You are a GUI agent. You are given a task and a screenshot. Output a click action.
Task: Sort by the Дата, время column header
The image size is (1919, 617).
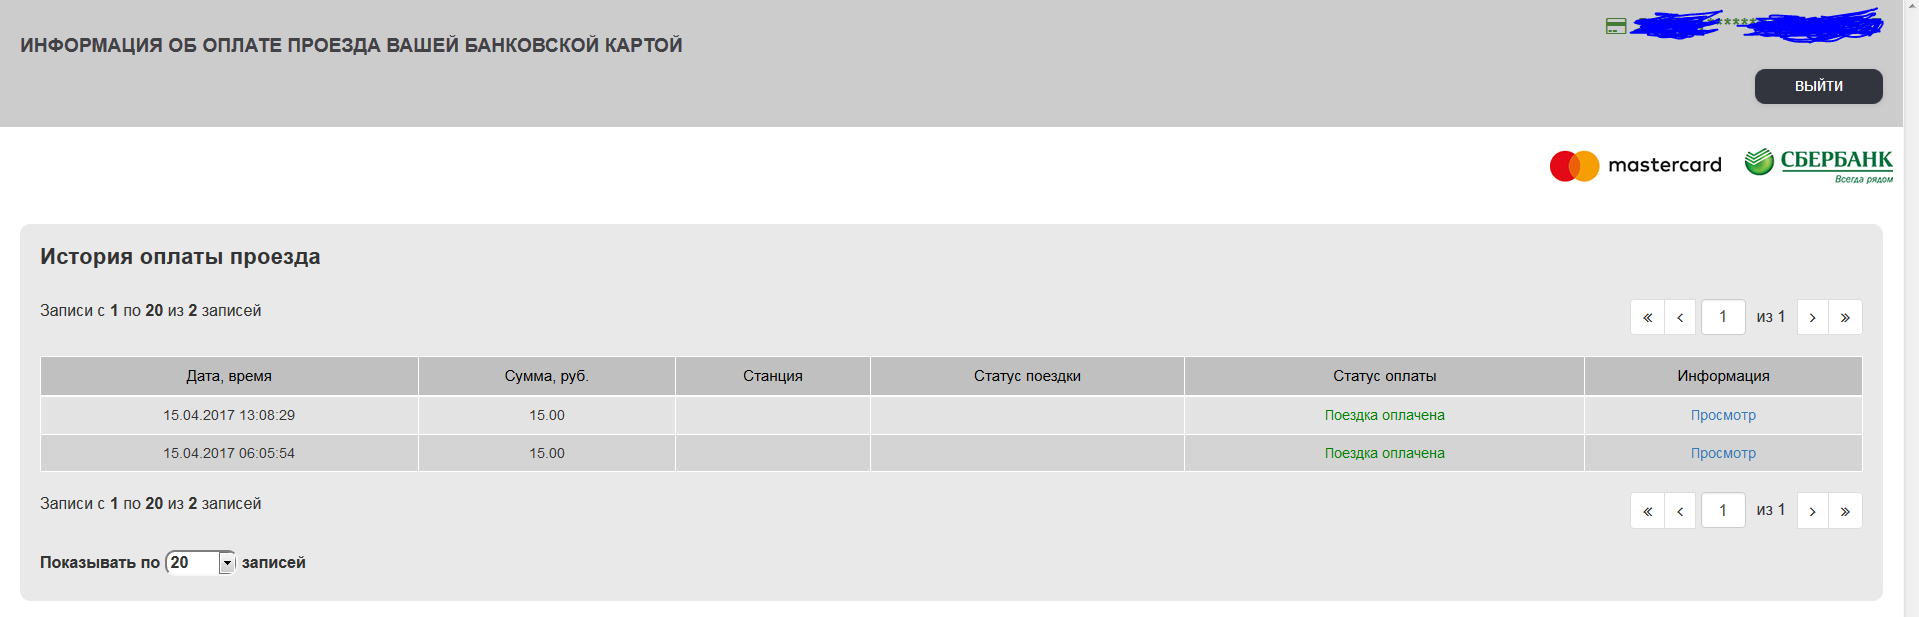pos(229,376)
